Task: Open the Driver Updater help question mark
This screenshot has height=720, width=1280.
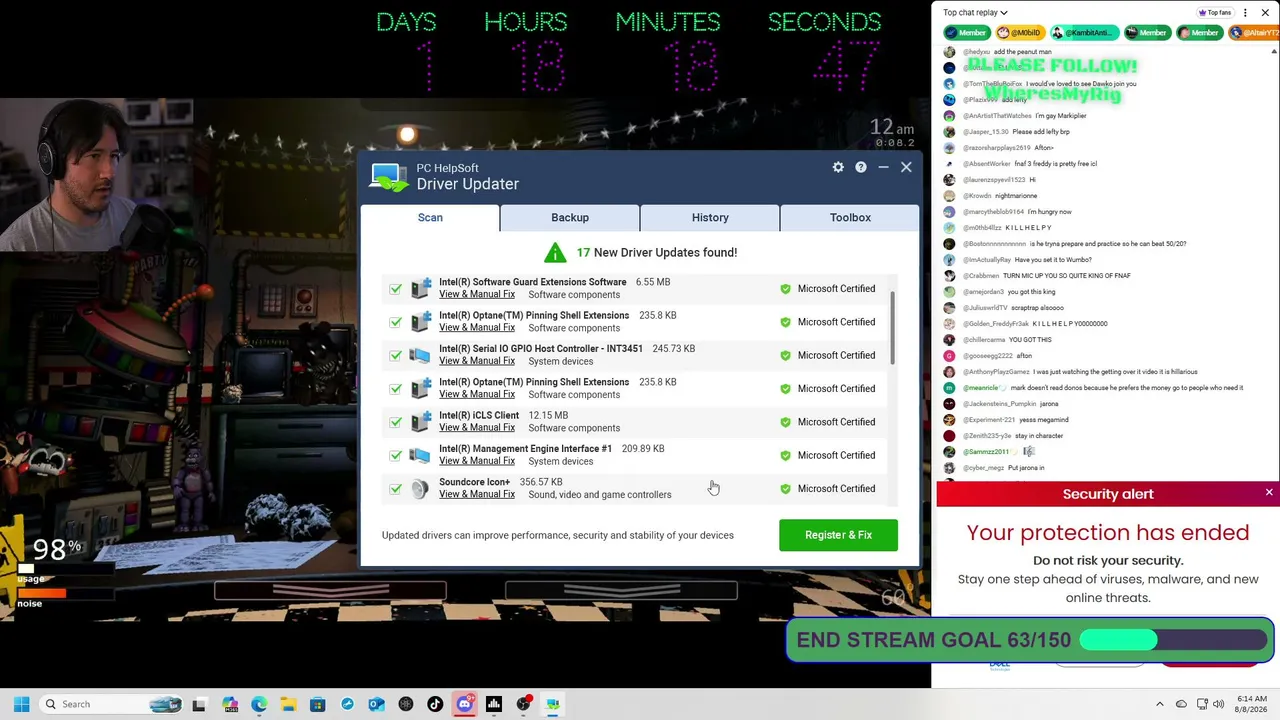Action: 861,167
